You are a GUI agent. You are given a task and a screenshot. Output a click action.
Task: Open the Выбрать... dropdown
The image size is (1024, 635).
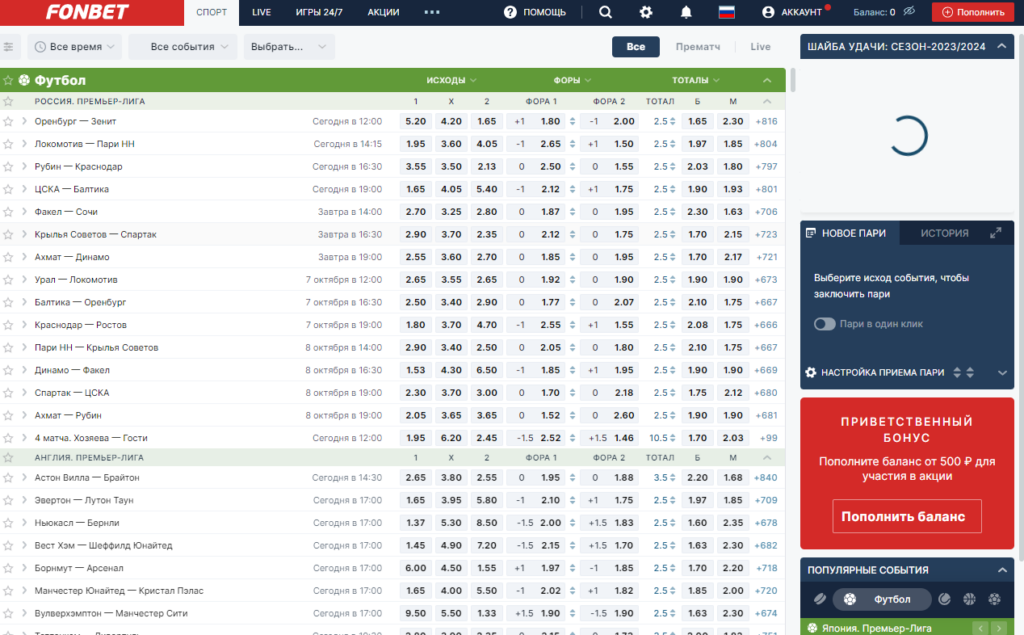(289, 47)
